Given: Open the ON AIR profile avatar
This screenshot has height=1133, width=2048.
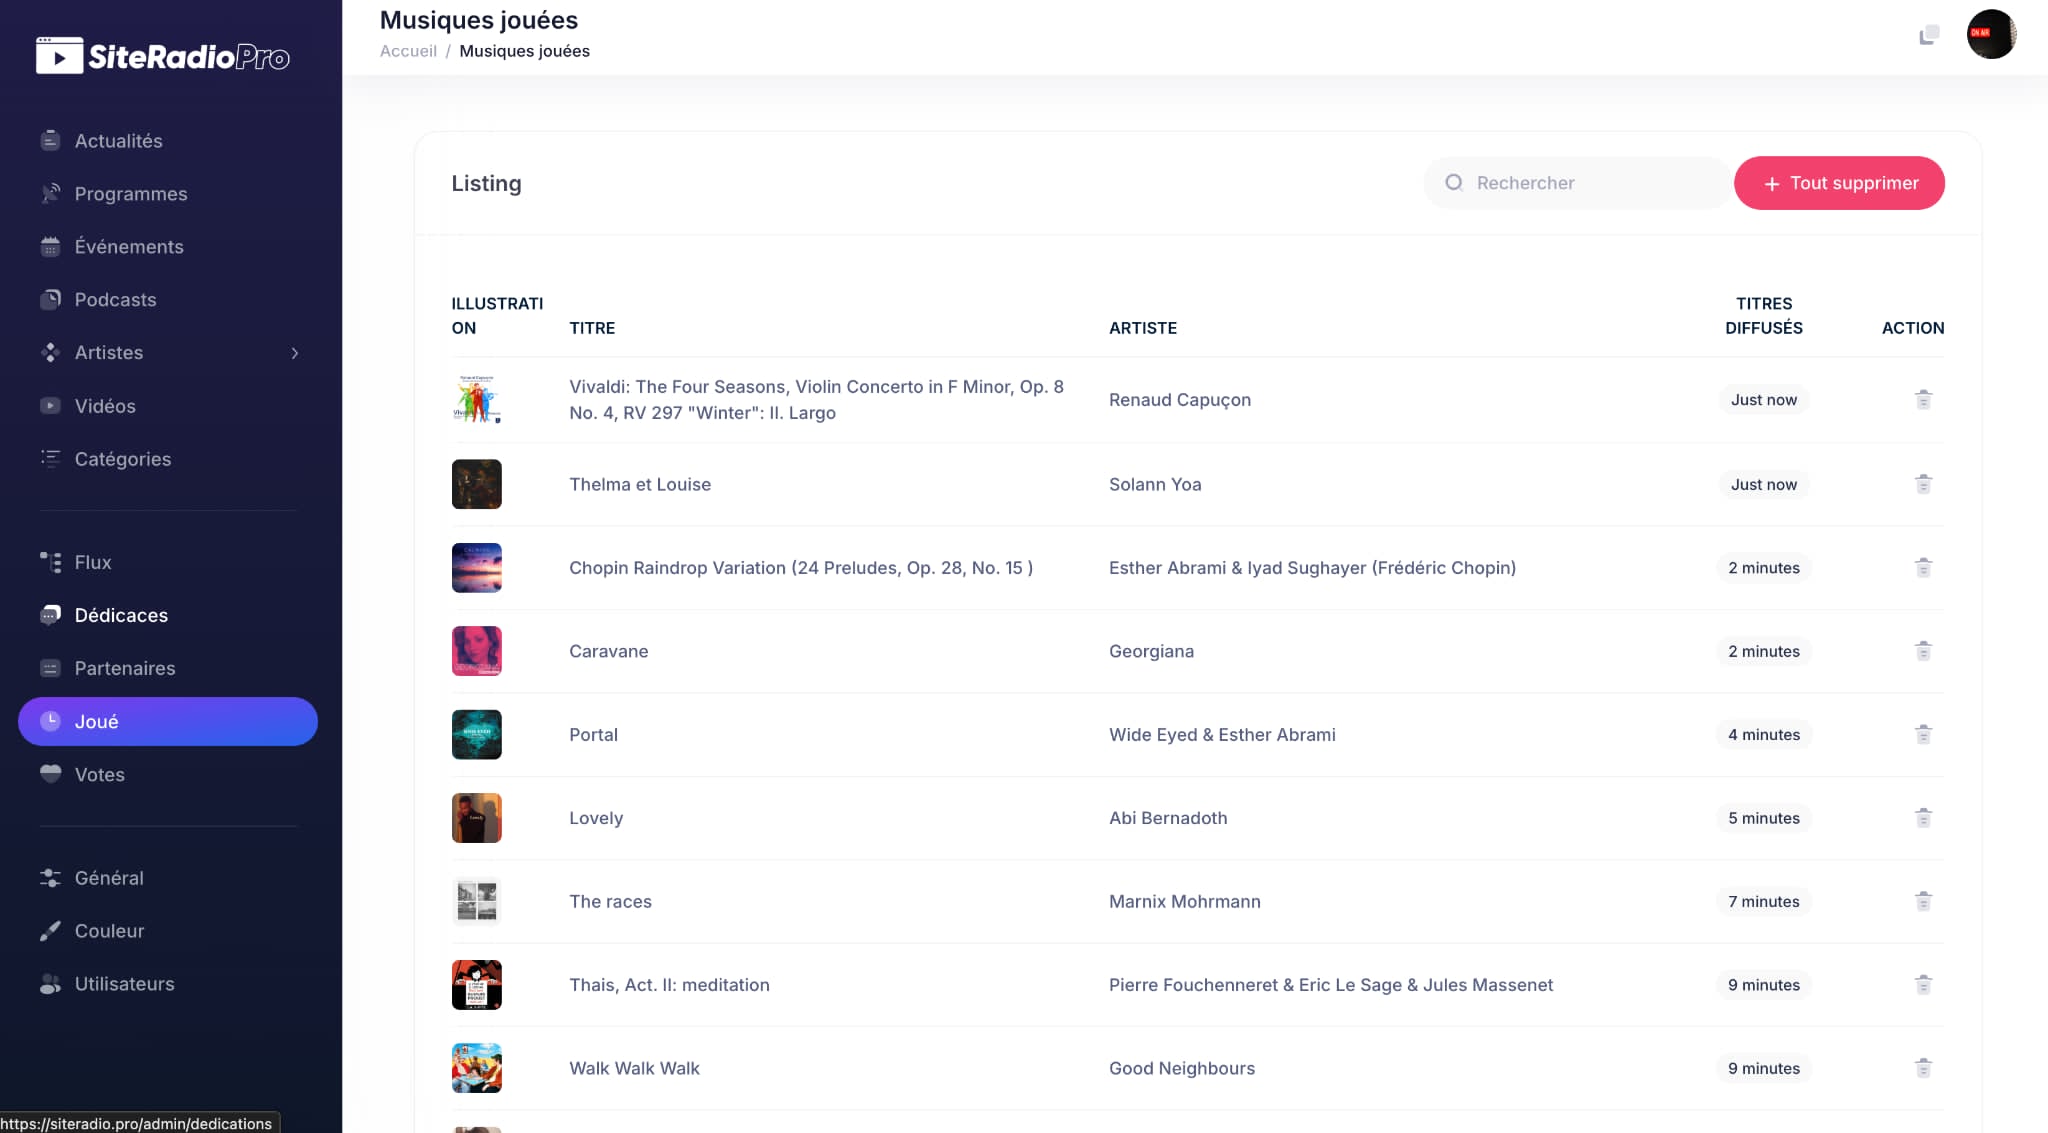Looking at the screenshot, I should tap(1990, 34).
